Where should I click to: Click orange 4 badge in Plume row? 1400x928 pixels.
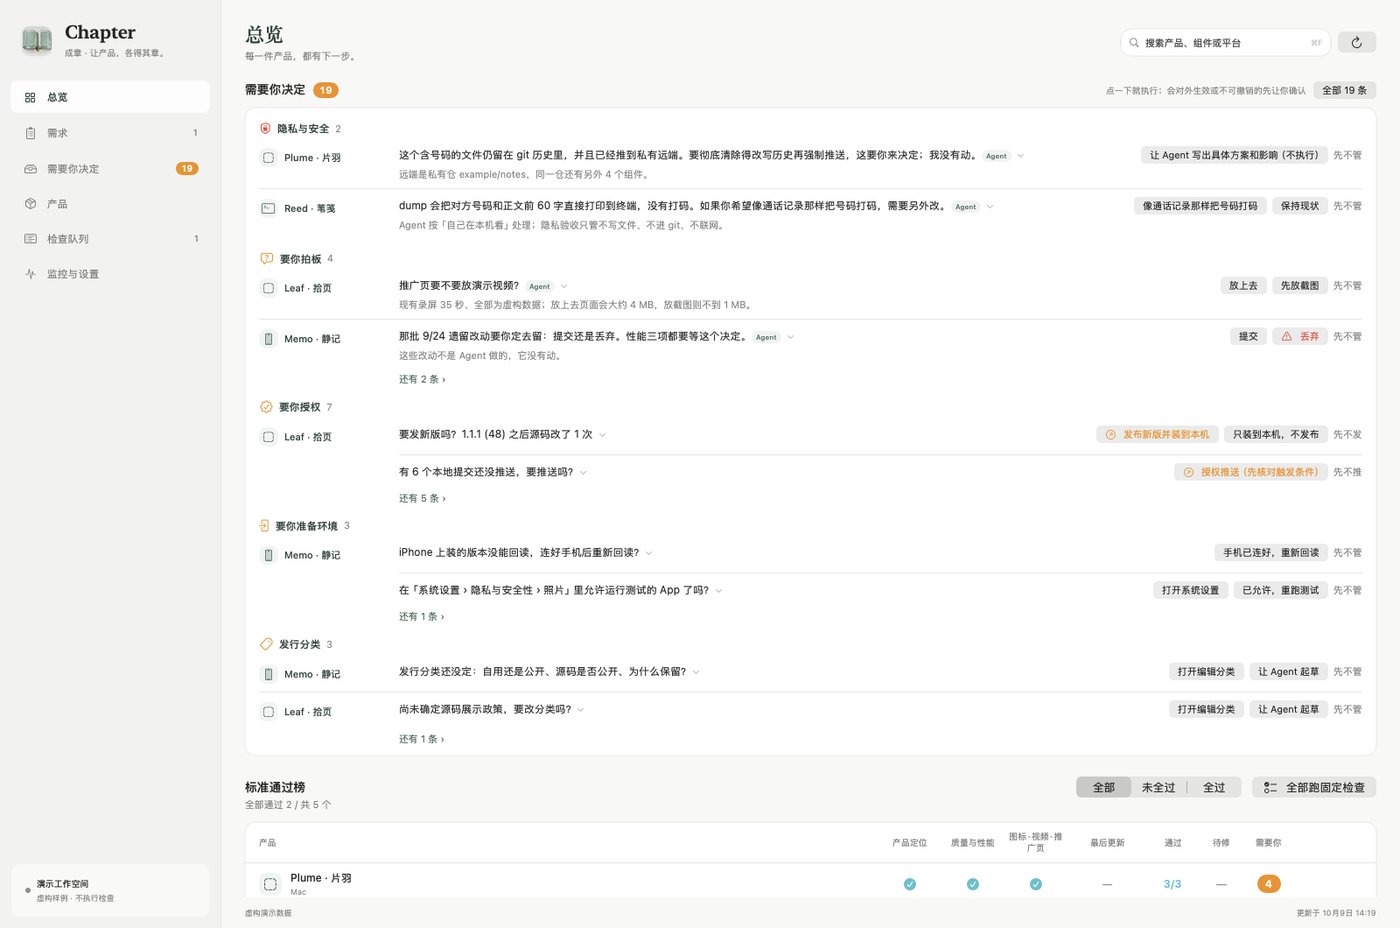pyautogui.click(x=1268, y=884)
